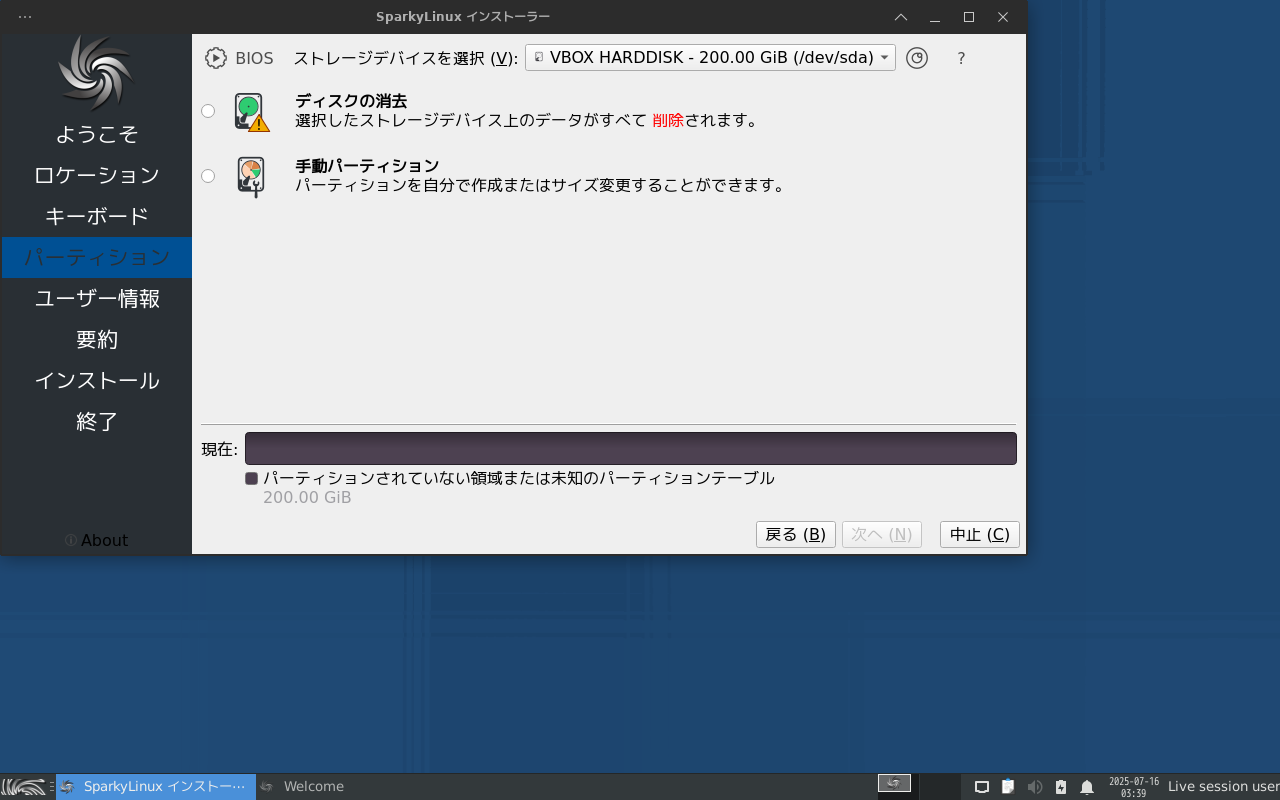Click the BIOS label text
1280x800 pixels.
tap(254, 58)
